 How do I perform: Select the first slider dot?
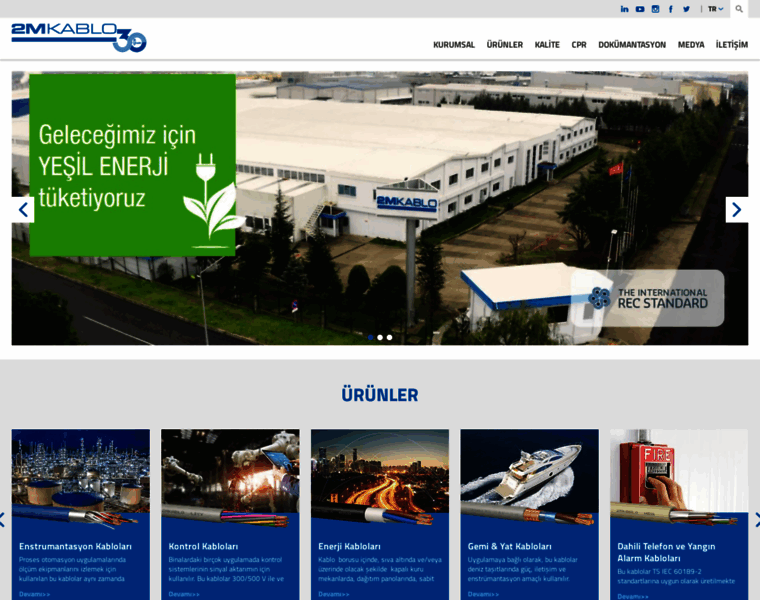[371, 337]
